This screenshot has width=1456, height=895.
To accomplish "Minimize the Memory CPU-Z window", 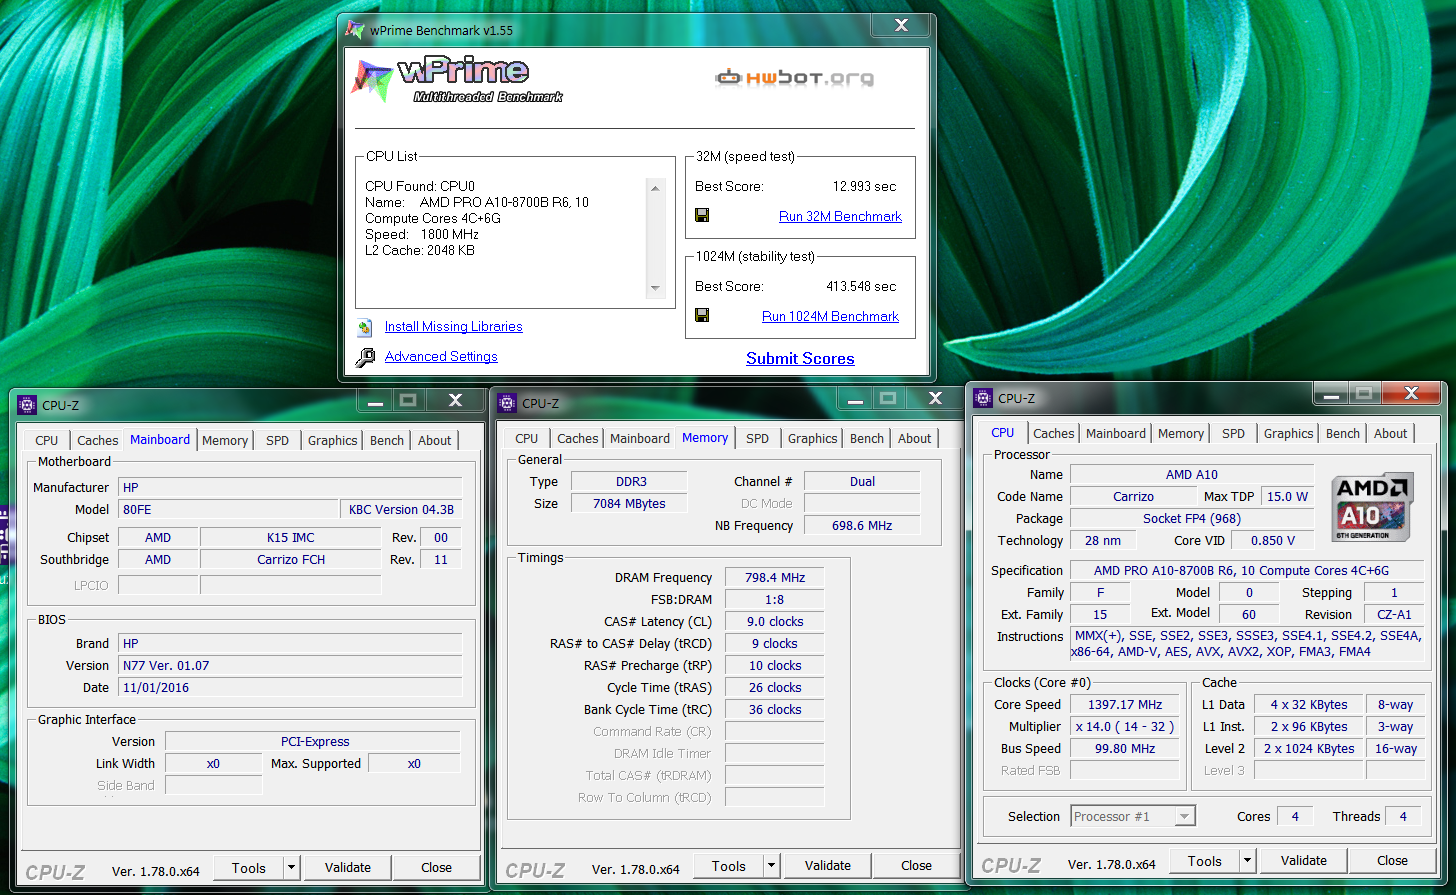I will click(856, 398).
